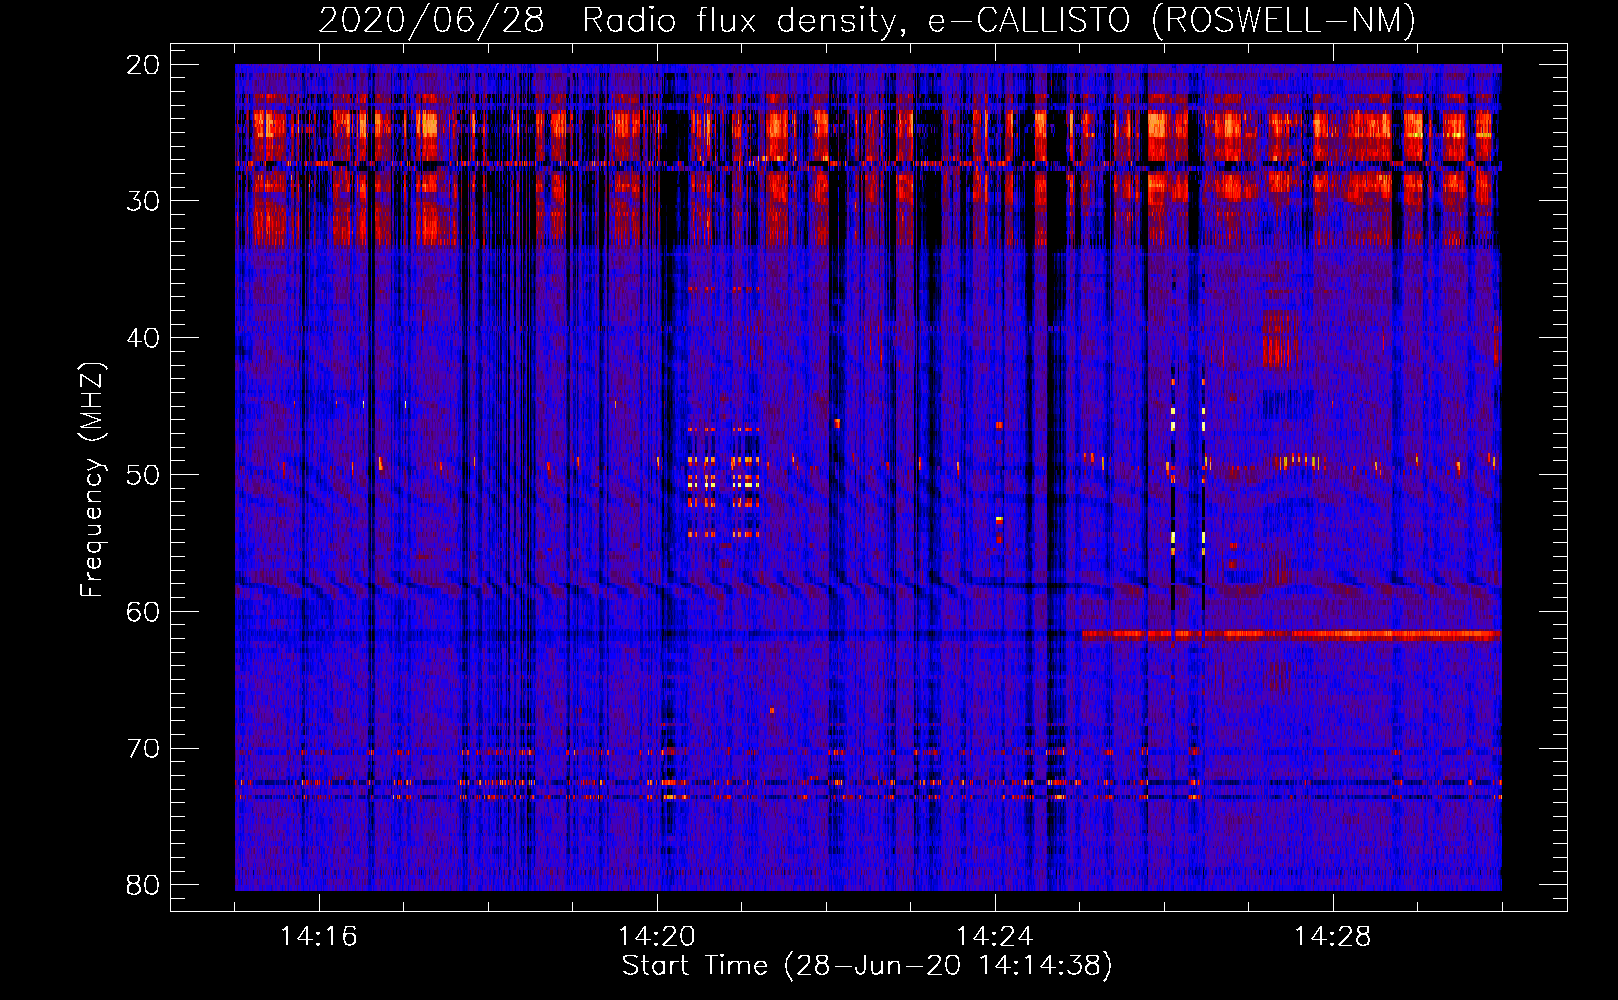The height and width of the screenshot is (1000, 1618).
Task: Click the 70 MHz frequency tick label
Action: (144, 749)
